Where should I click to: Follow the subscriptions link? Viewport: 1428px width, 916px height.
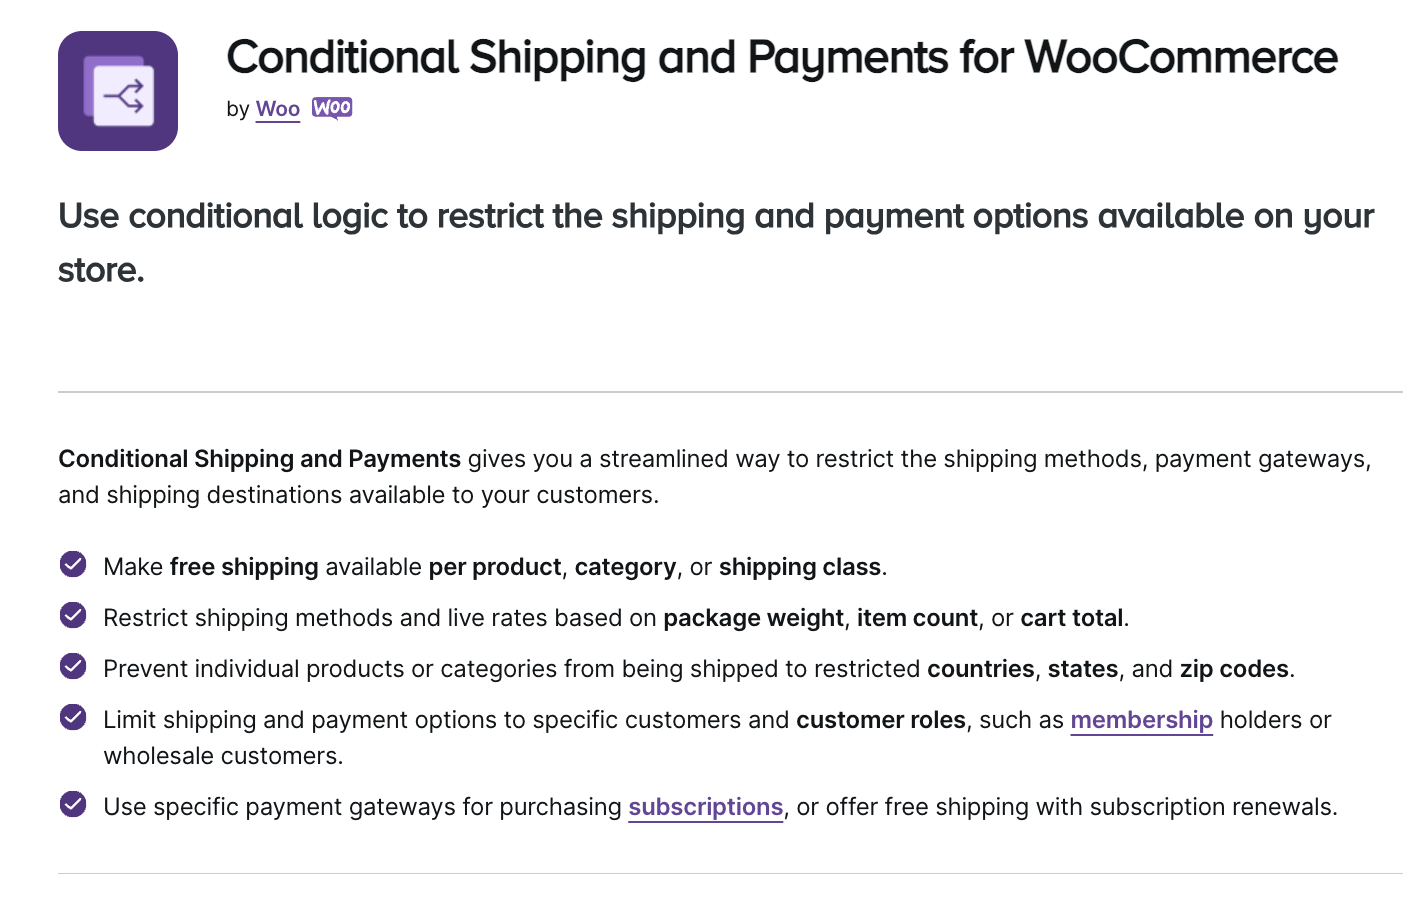[705, 807]
